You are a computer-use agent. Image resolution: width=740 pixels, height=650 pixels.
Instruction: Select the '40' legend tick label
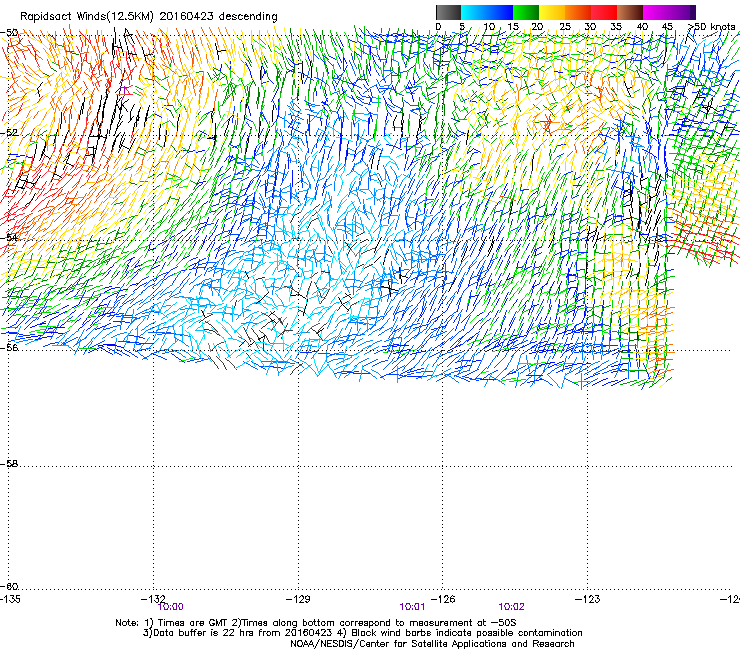pyautogui.click(x=642, y=26)
